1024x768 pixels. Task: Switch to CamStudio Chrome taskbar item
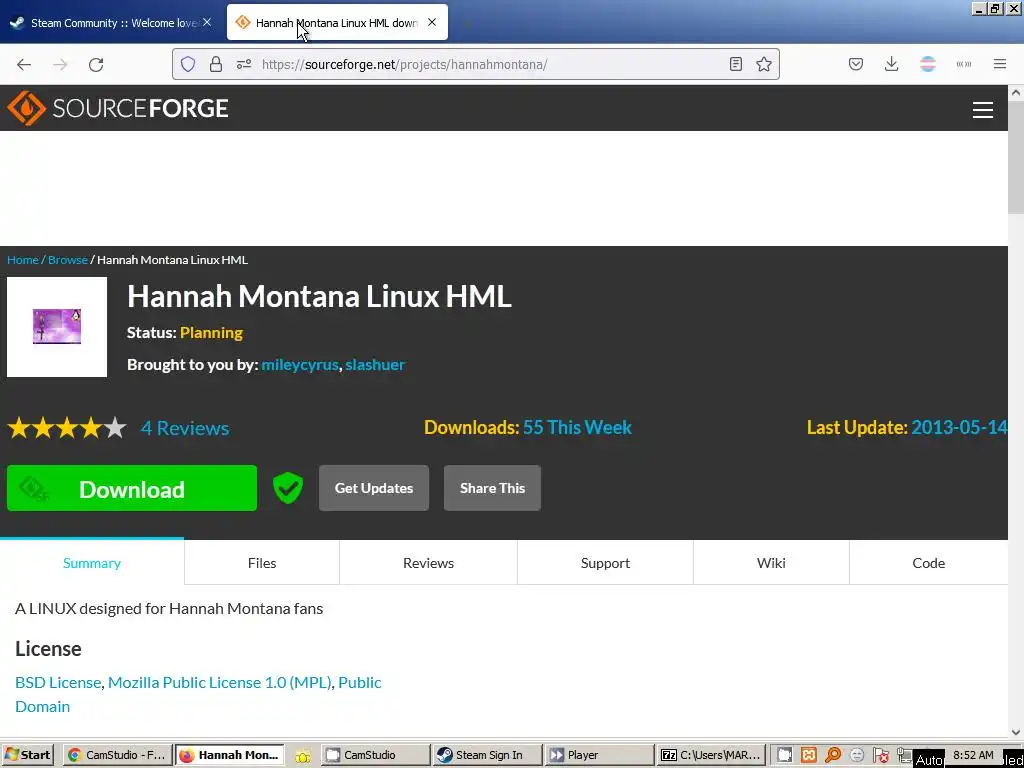[118, 755]
